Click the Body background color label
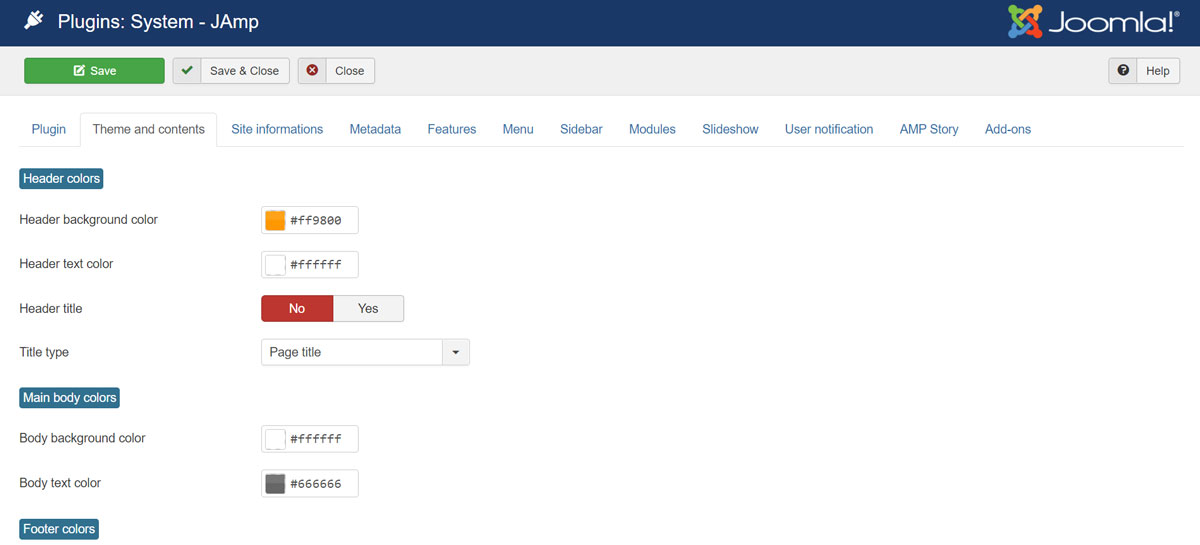The height and width of the screenshot is (545, 1200). [83, 438]
